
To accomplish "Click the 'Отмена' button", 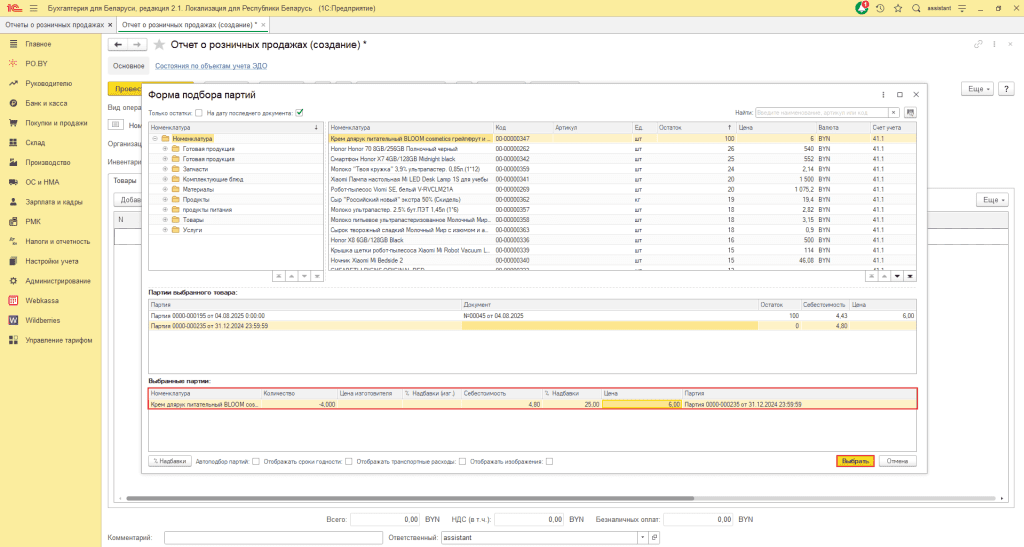I will click(x=897, y=461).
